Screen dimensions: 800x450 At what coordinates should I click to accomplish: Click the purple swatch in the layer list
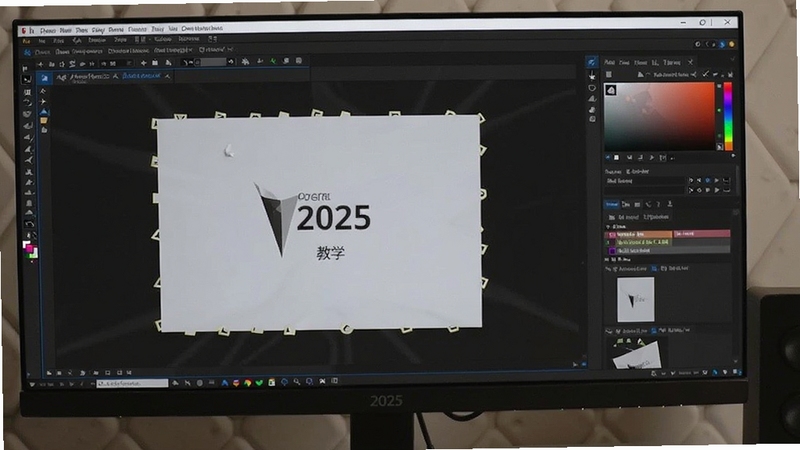coord(612,251)
